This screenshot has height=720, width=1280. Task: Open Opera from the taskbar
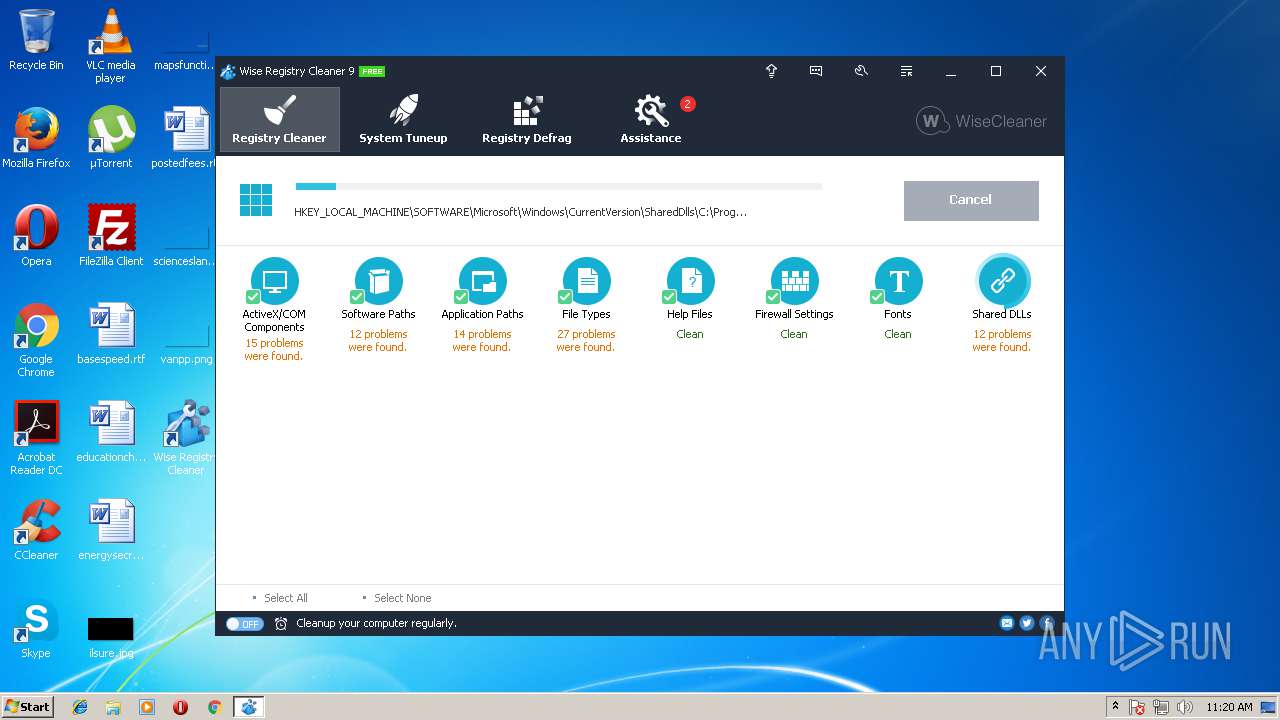[181, 707]
